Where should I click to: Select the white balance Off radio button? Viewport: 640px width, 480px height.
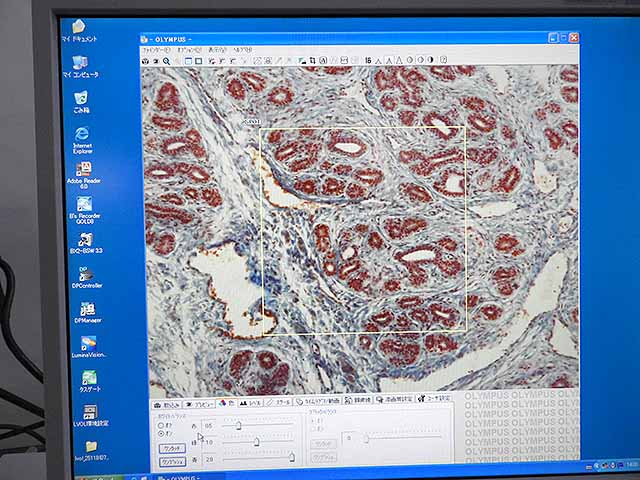161,425
